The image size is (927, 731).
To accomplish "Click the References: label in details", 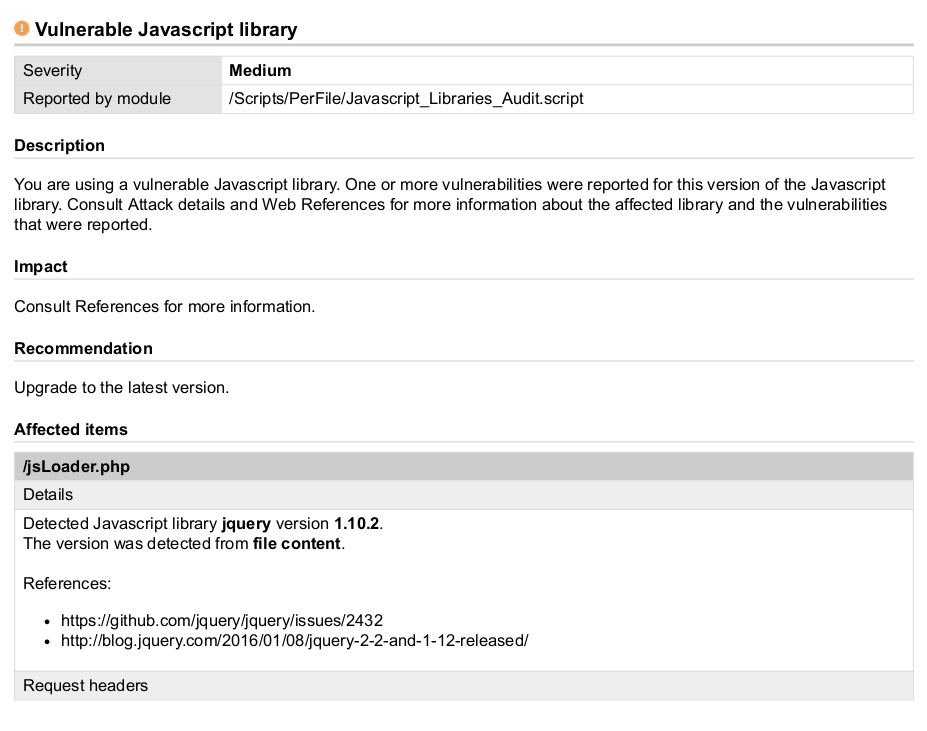I will tap(67, 583).
